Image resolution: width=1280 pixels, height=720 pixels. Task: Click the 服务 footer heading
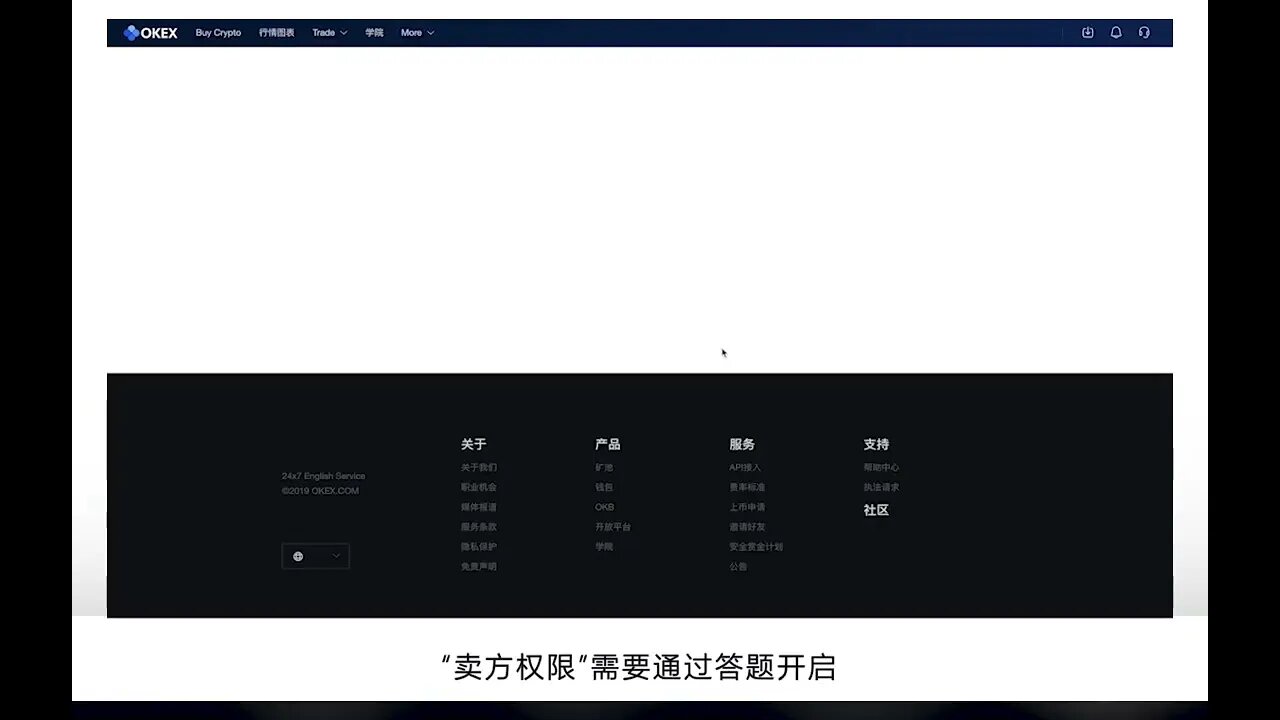(742, 444)
